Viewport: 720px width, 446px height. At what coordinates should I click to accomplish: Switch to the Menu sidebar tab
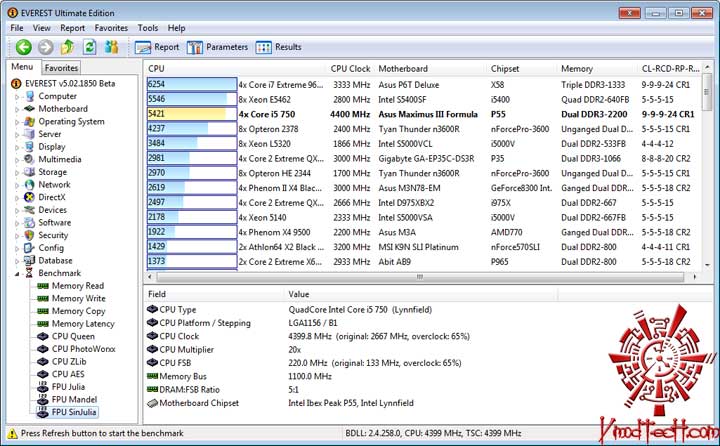pos(22,67)
